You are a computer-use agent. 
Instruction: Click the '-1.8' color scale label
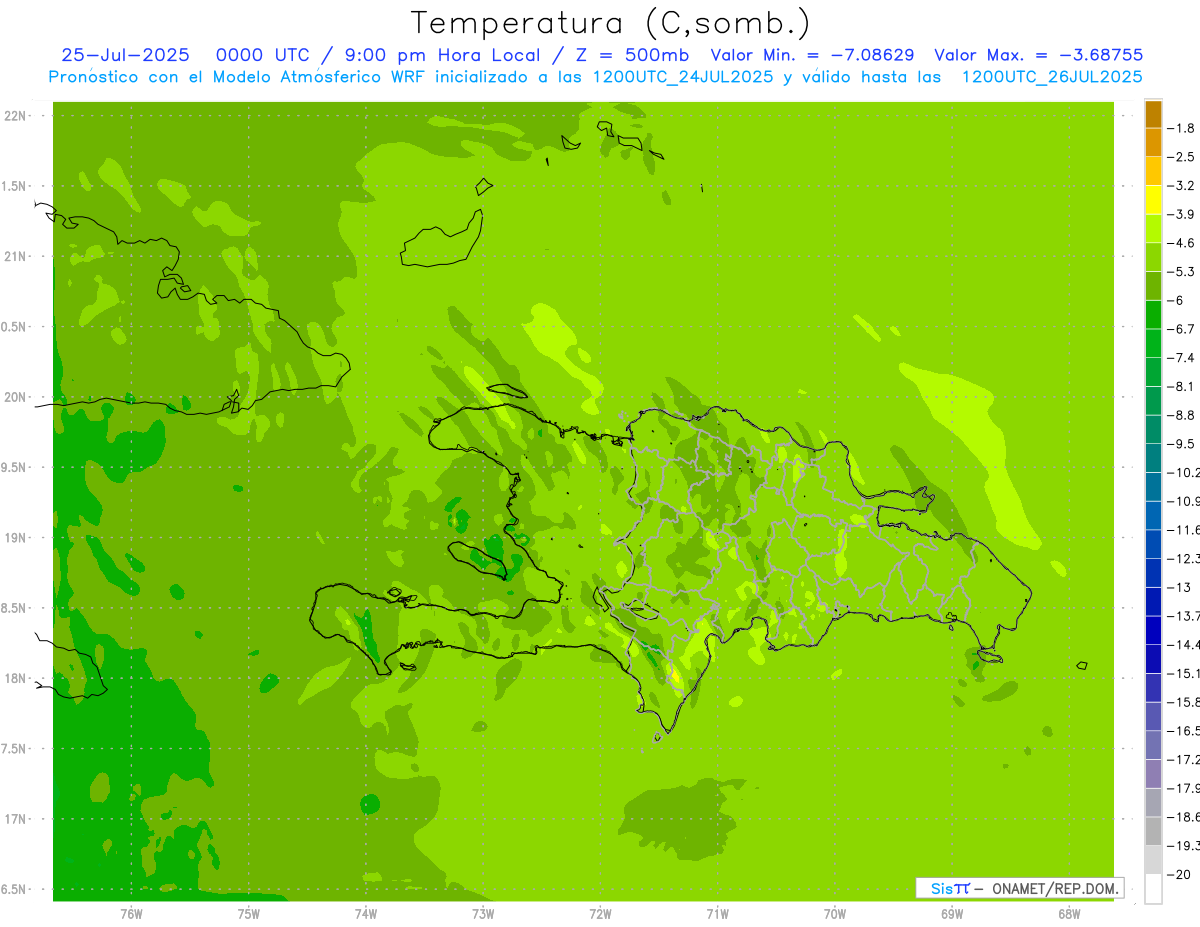tap(1181, 128)
